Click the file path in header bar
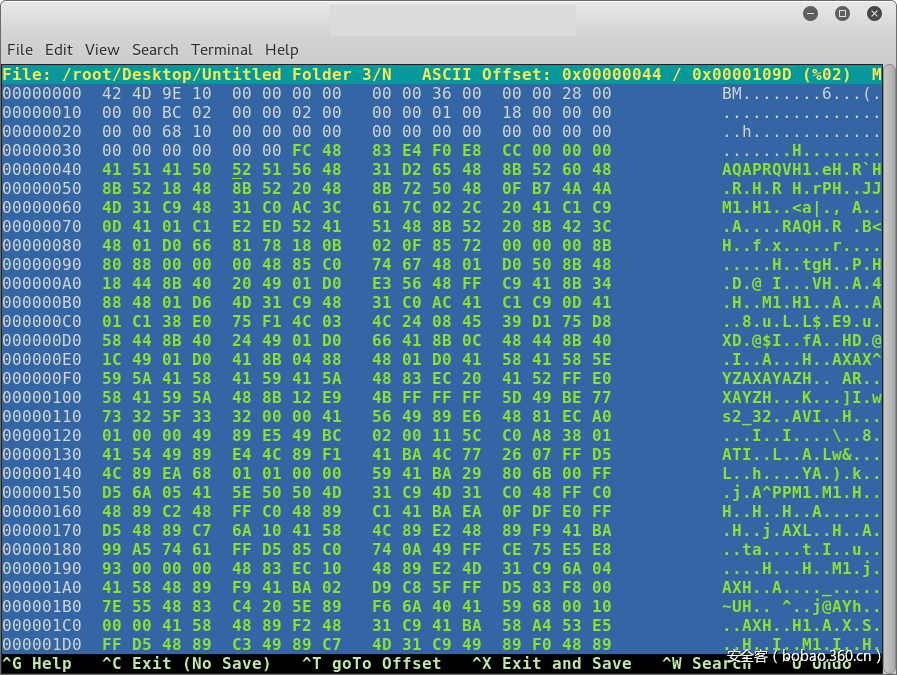 tap(197, 74)
